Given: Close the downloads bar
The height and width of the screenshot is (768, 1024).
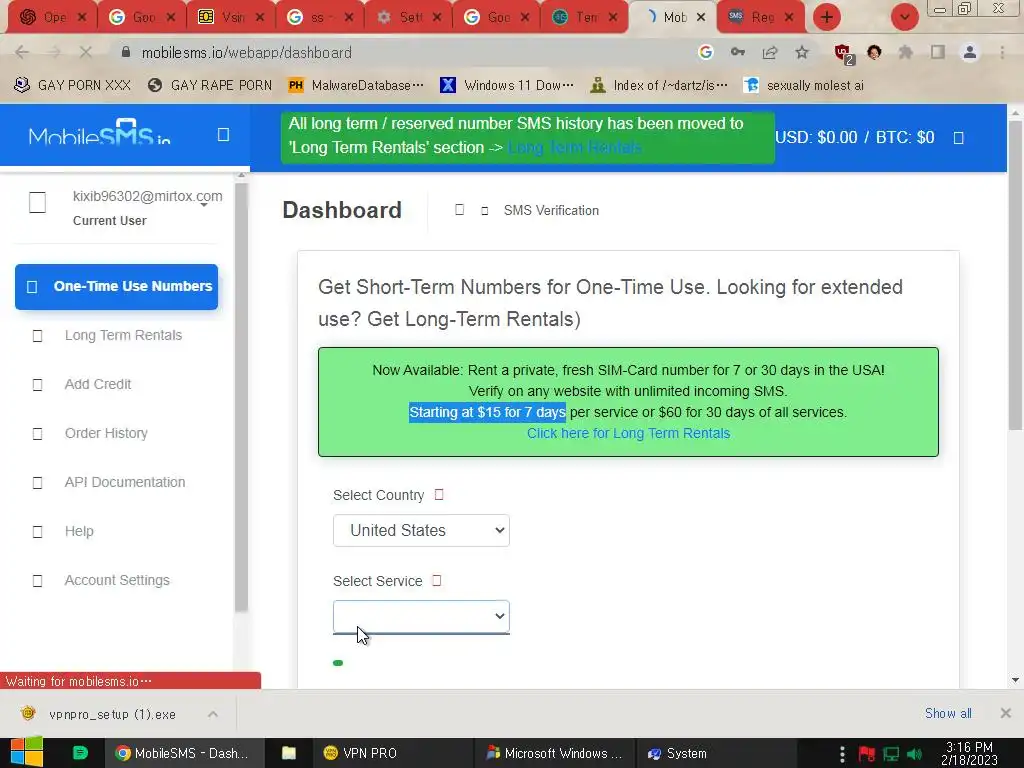Looking at the screenshot, I should [x=1006, y=713].
